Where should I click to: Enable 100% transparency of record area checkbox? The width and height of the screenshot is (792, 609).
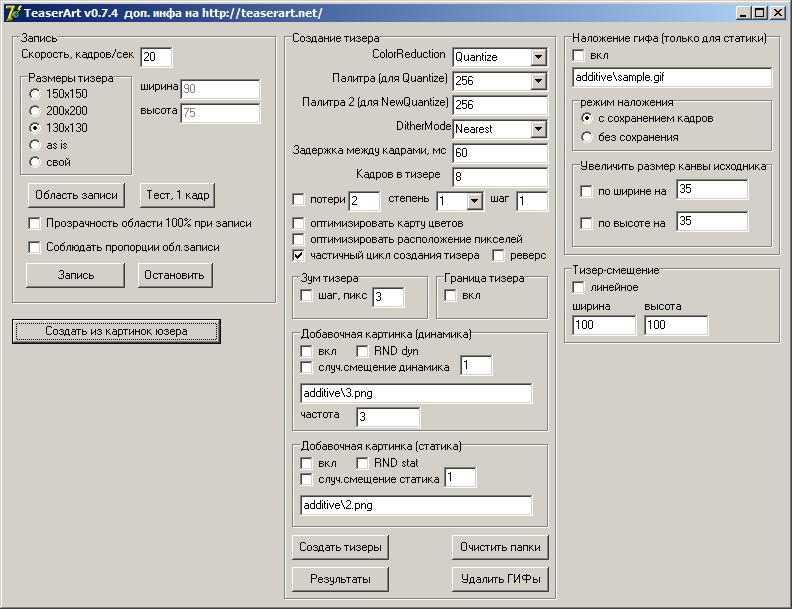[35, 223]
